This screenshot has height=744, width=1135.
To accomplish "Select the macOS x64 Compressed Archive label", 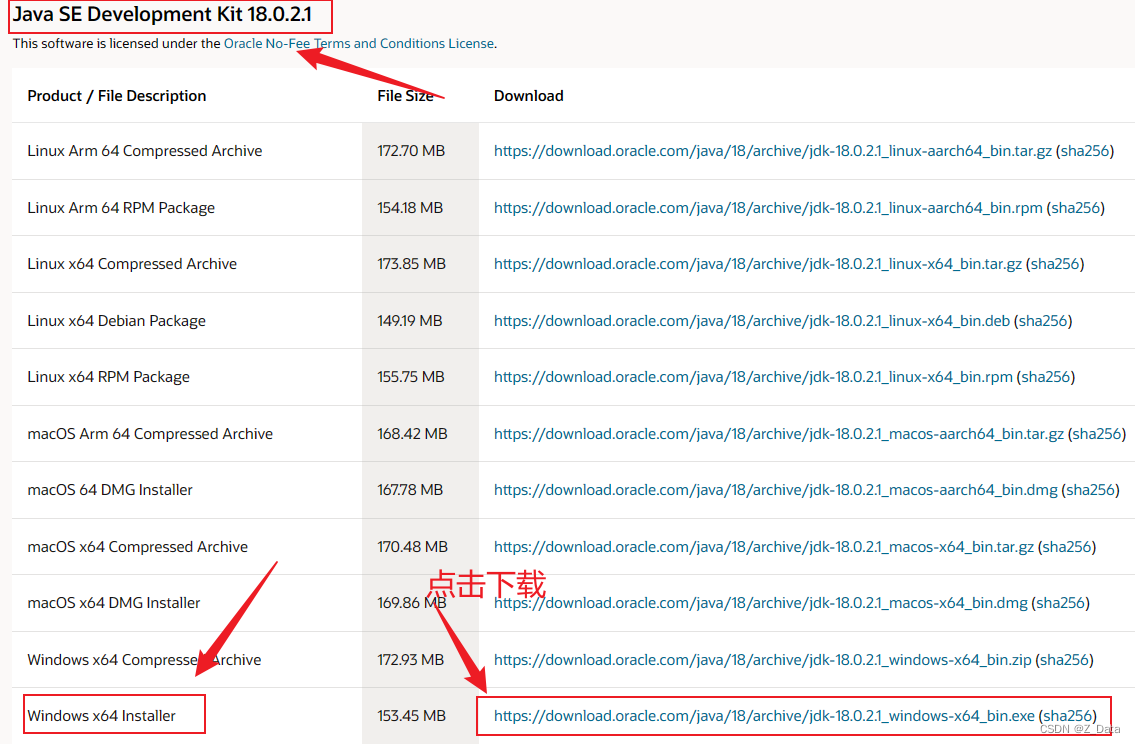I will [138, 546].
